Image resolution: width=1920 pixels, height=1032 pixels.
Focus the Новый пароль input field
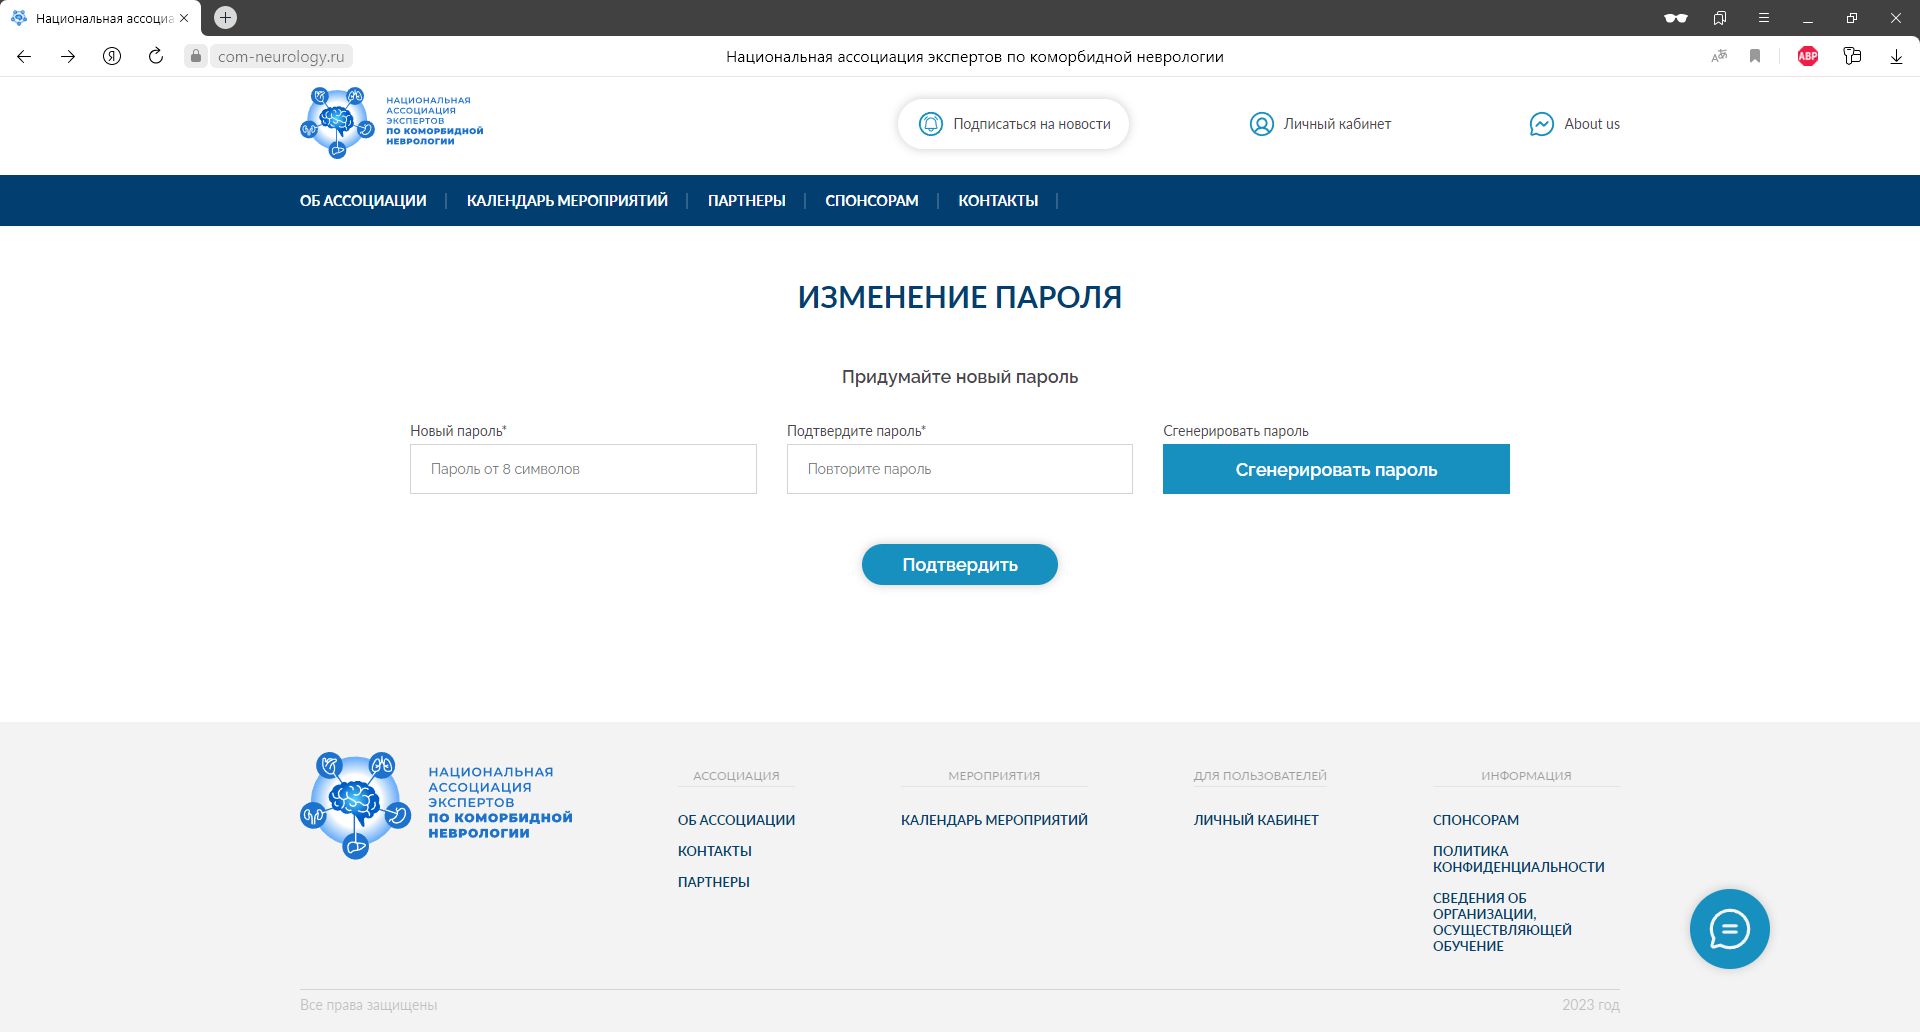[583, 469]
